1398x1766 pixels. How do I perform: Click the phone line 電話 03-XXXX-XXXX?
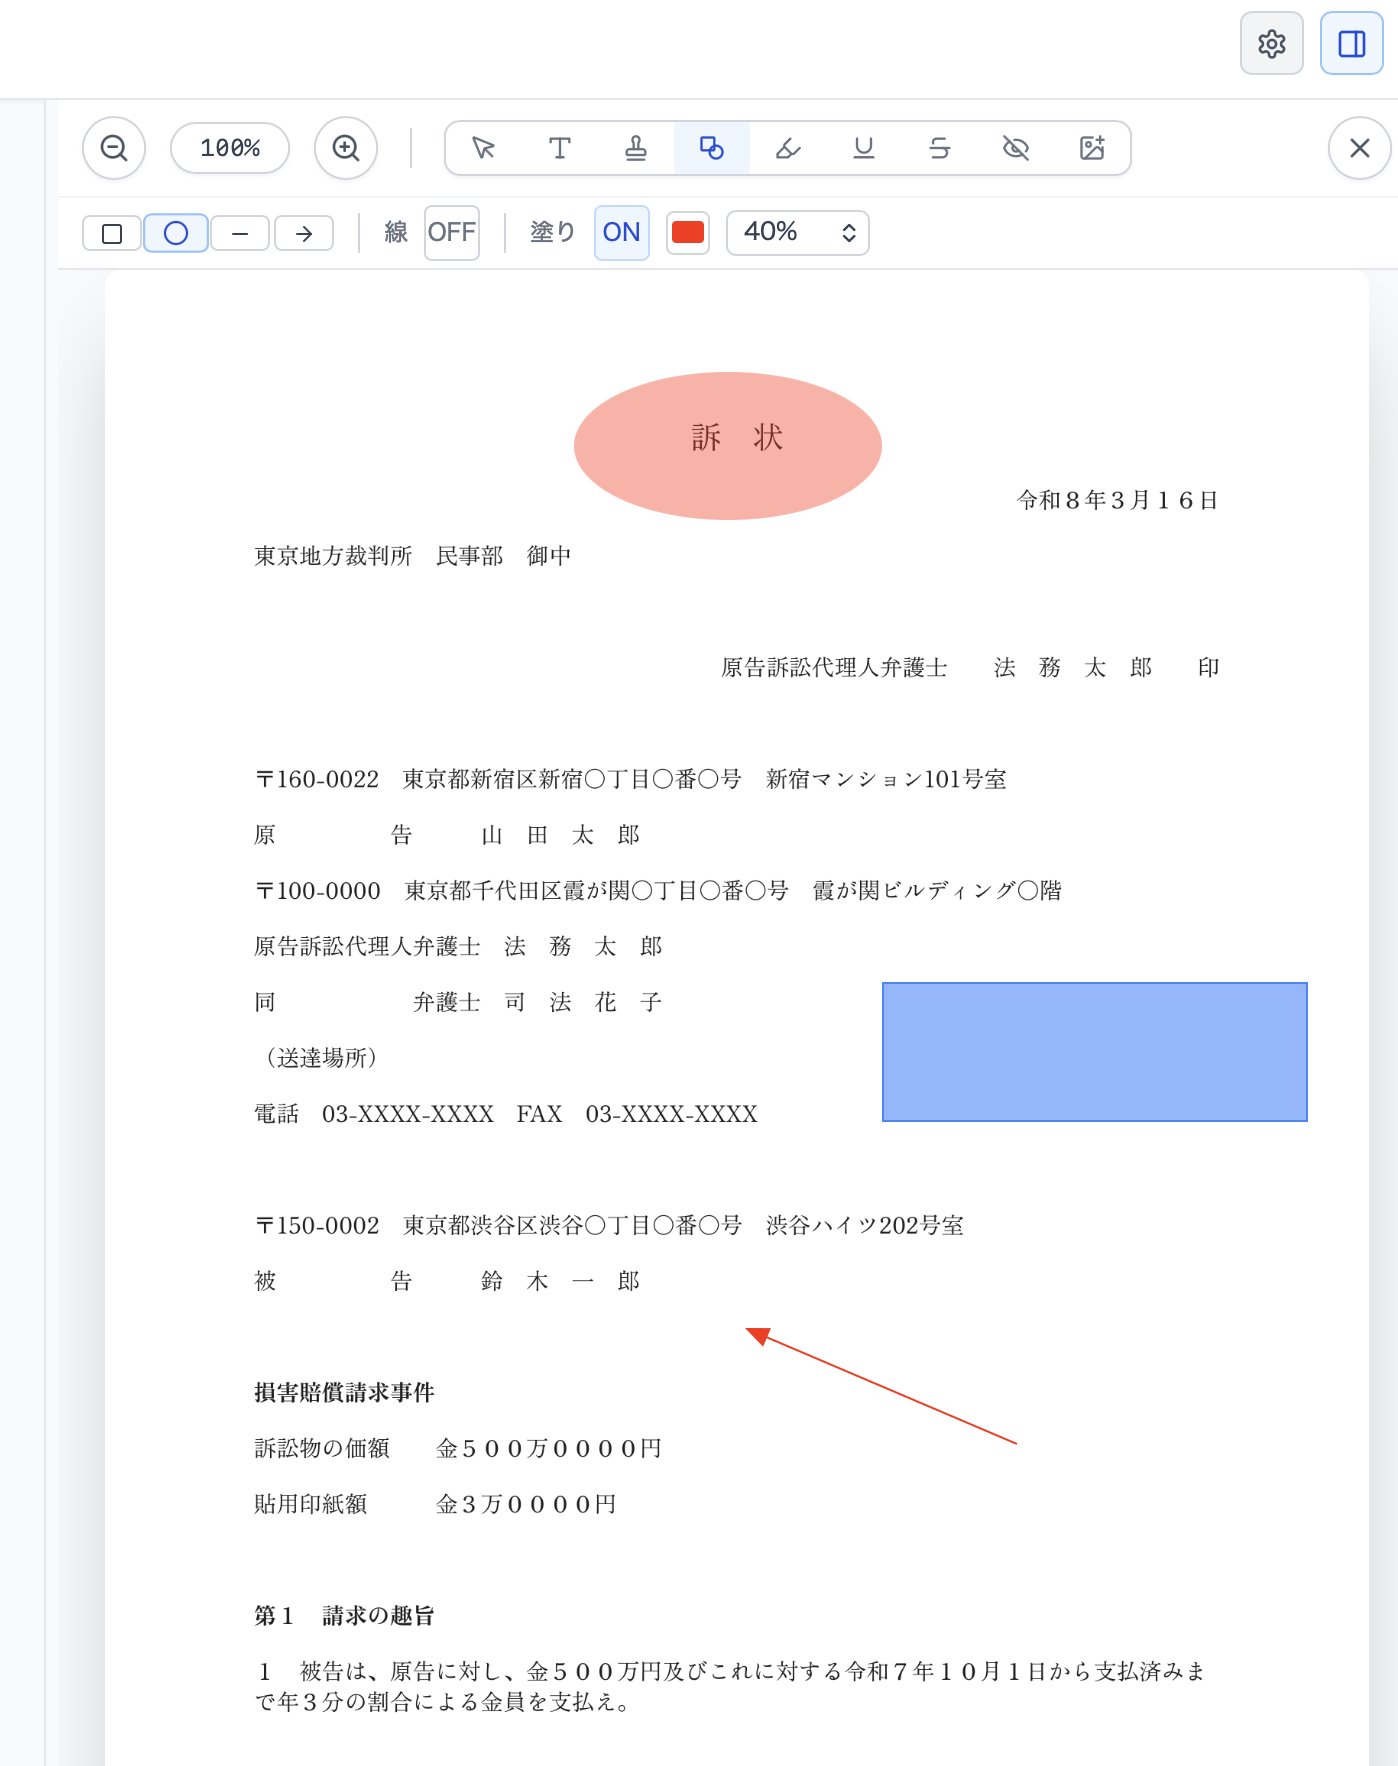coord(506,1114)
